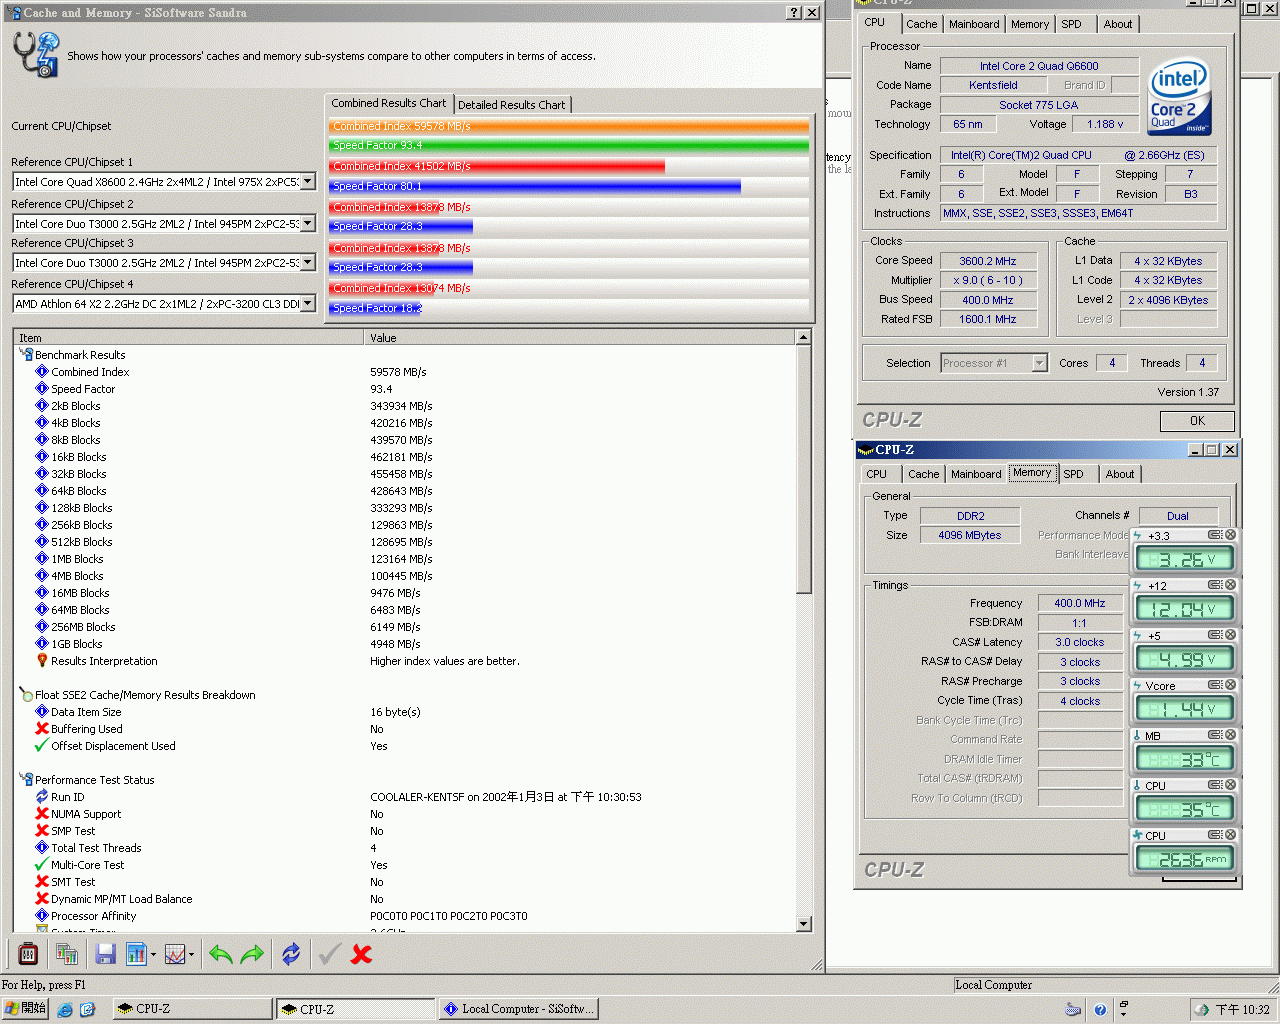This screenshot has height=1024, width=1280.
Task: Open settings of the +3.3 voltage widget
Action: point(1215,535)
